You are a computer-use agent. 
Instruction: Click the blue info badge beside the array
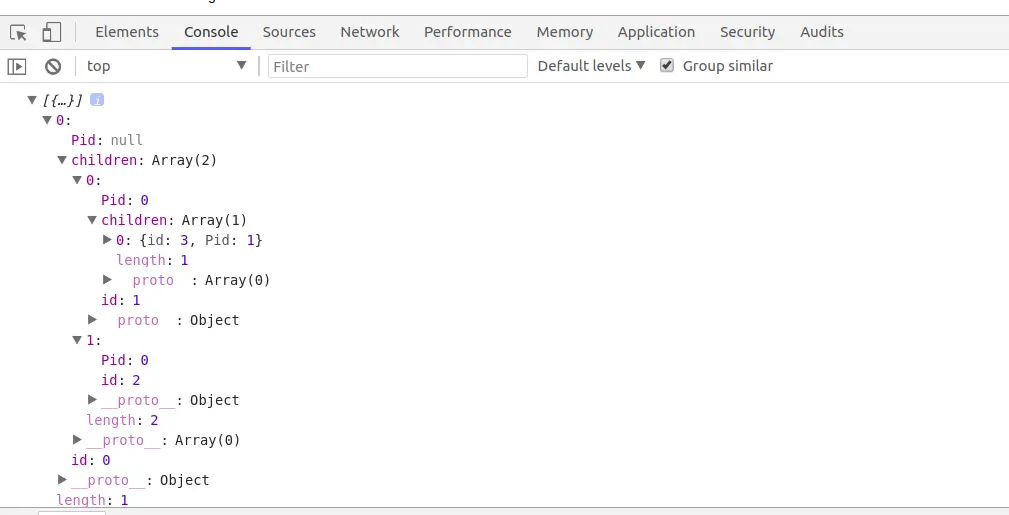[x=97, y=100]
